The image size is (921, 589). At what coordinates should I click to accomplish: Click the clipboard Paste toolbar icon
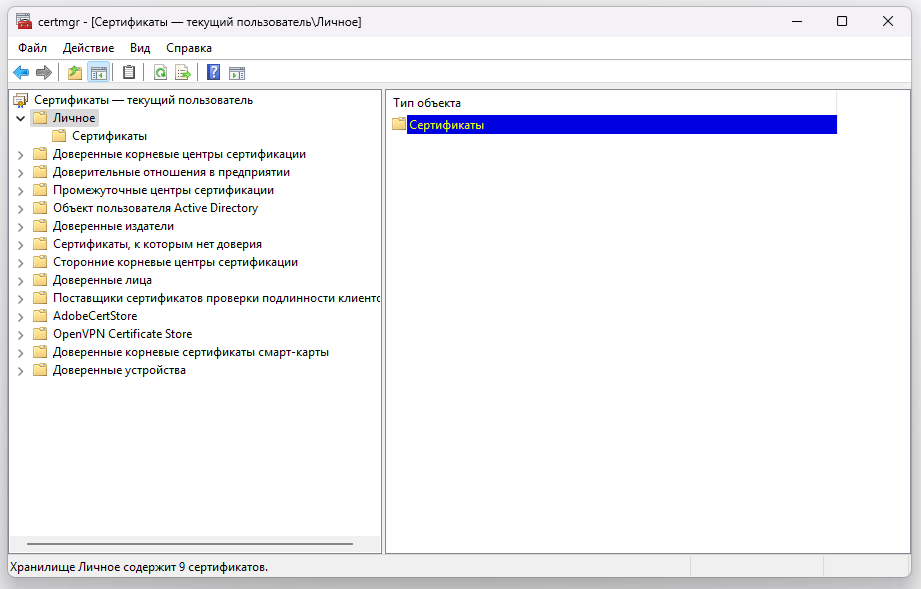(x=129, y=72)
